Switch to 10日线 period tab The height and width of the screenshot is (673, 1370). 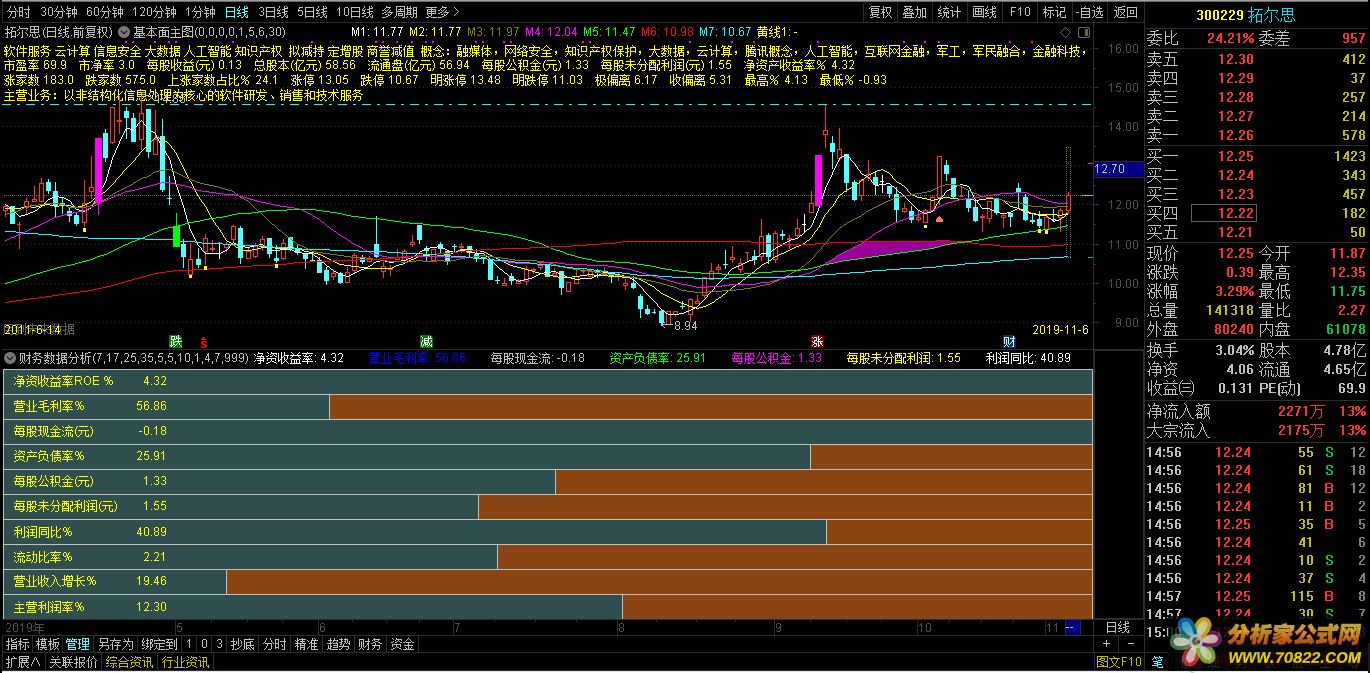[x=354, y=12]
